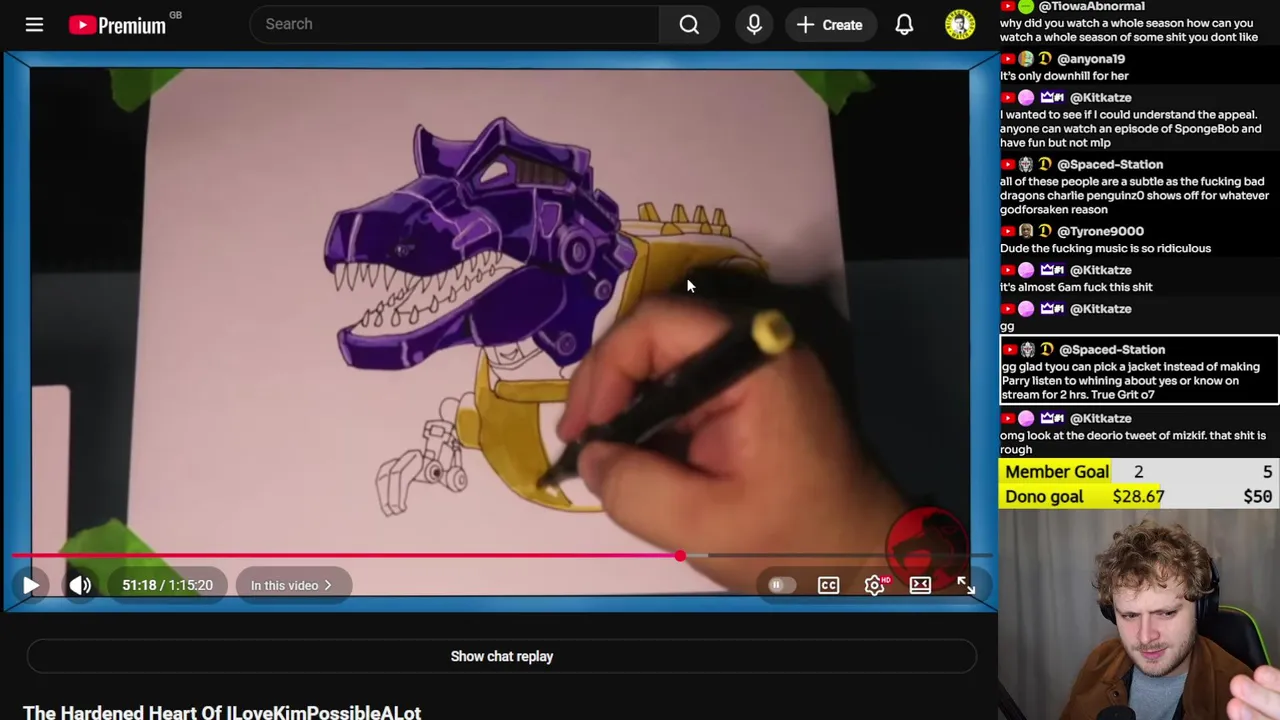Click message "it's only downhill for her"

click(1064, 76)
